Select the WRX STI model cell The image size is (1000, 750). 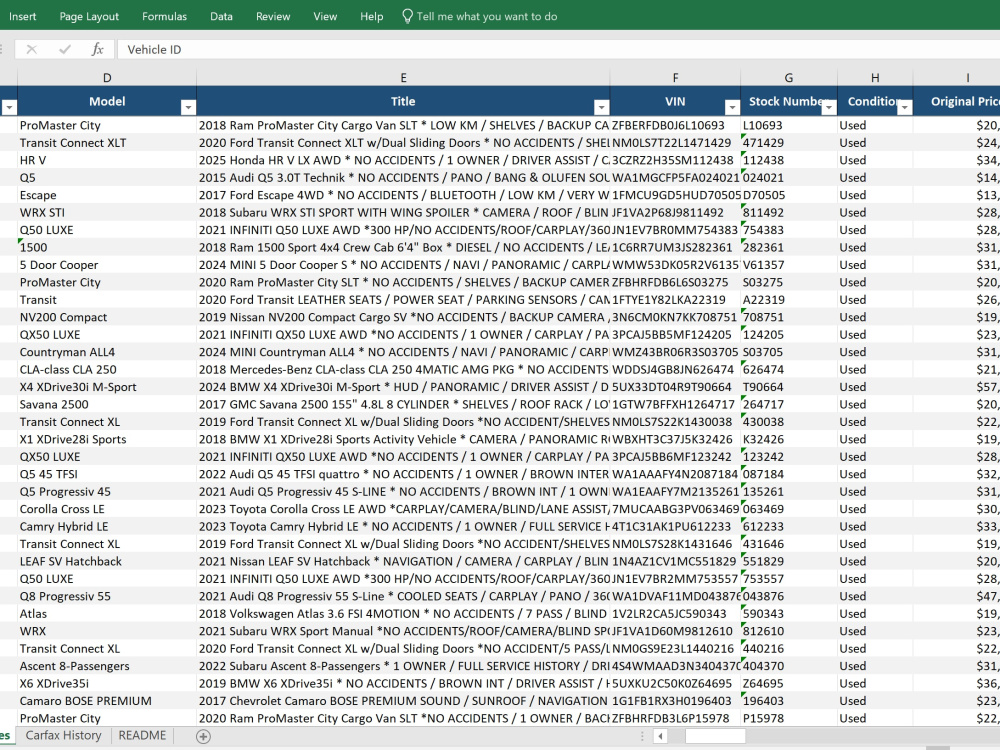107,212
